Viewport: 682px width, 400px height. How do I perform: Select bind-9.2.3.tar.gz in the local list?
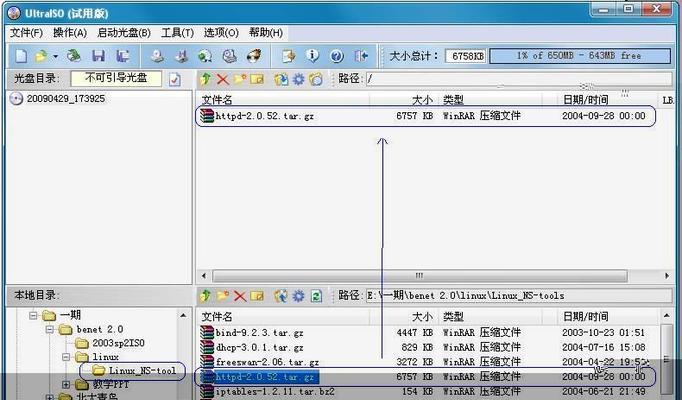pos(259,333)
